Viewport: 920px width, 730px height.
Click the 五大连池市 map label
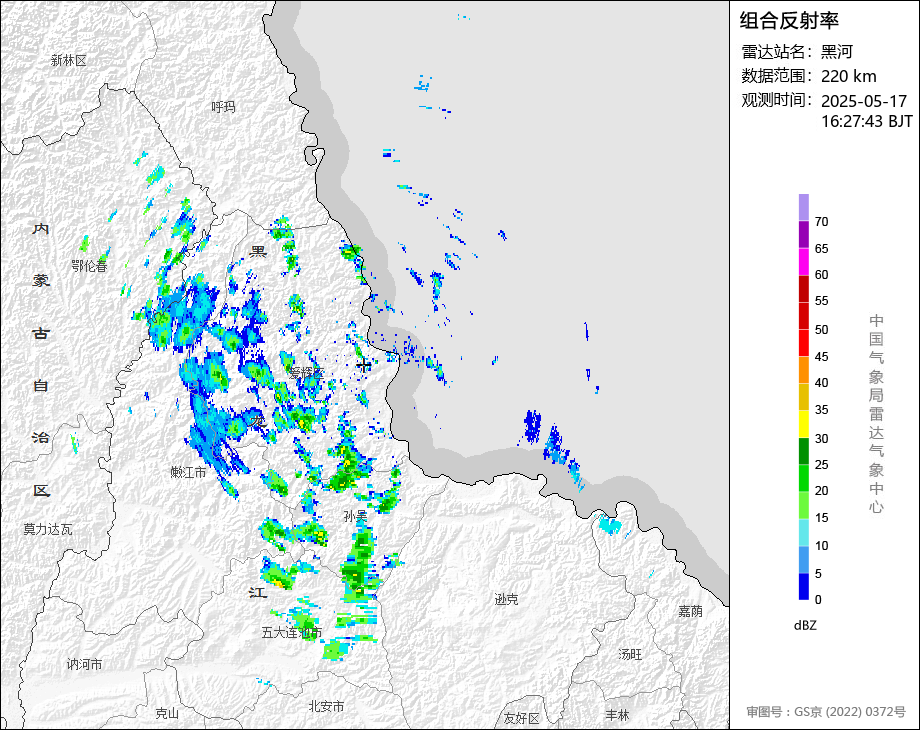(x=292, y=632)
